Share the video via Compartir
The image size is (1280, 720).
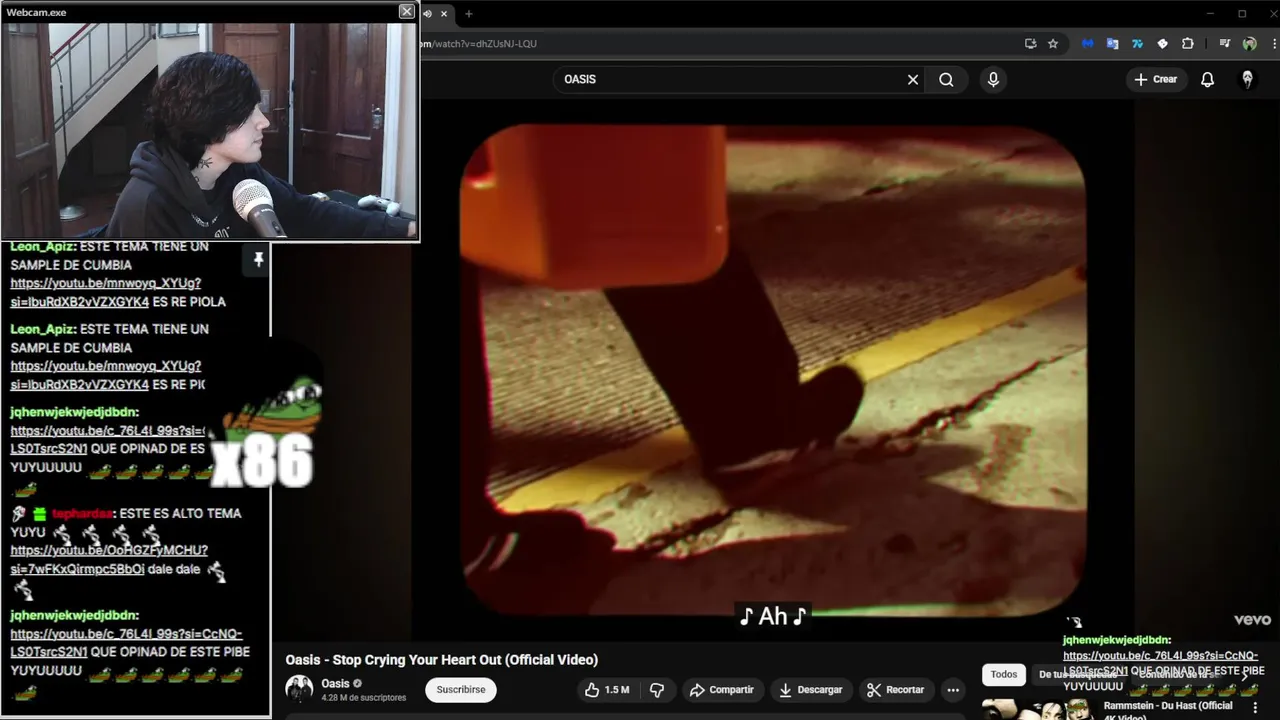click(x=721, y=690)
